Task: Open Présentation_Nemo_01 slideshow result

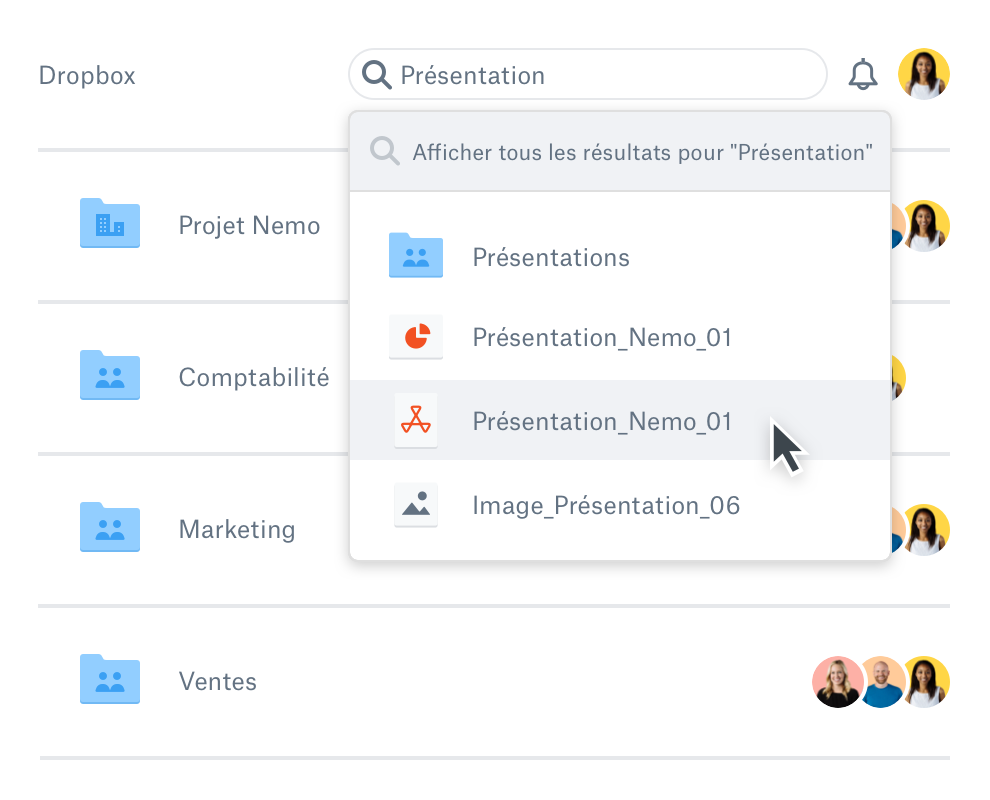Action: 620,338
